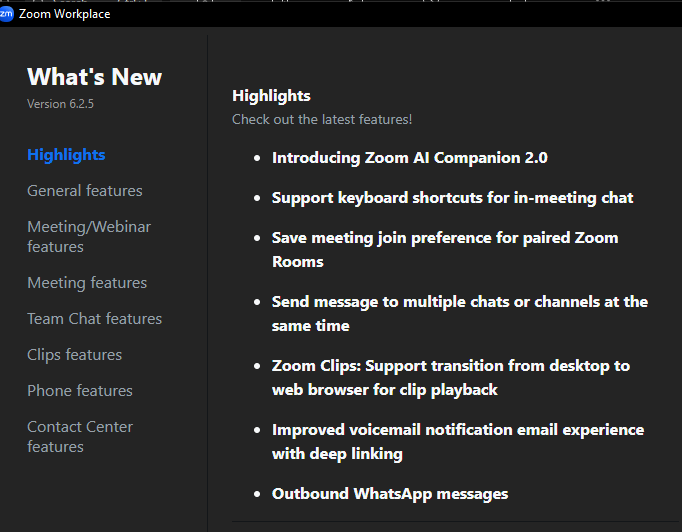Switch to Meeting/Webinar features section
Viewport: 682px width, 532px height.
89,237
